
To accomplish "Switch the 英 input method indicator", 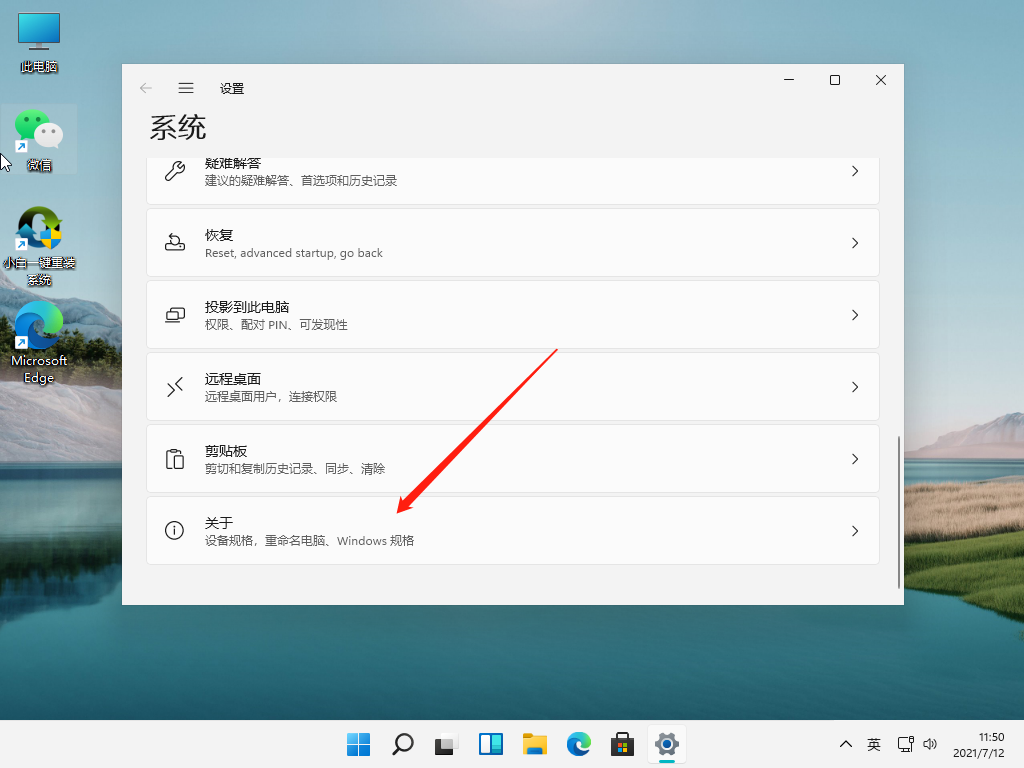I will [874, 744].
